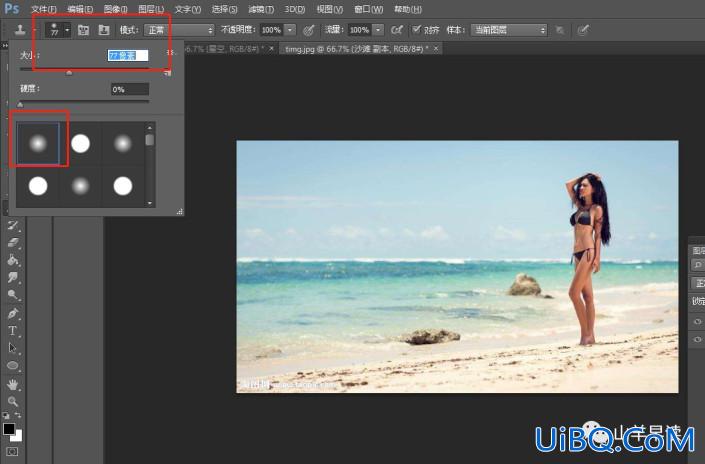The height and width of the screenshot is (464, 705).
Task: Select the hard round brush in first row middle
Action: point(80,143)
